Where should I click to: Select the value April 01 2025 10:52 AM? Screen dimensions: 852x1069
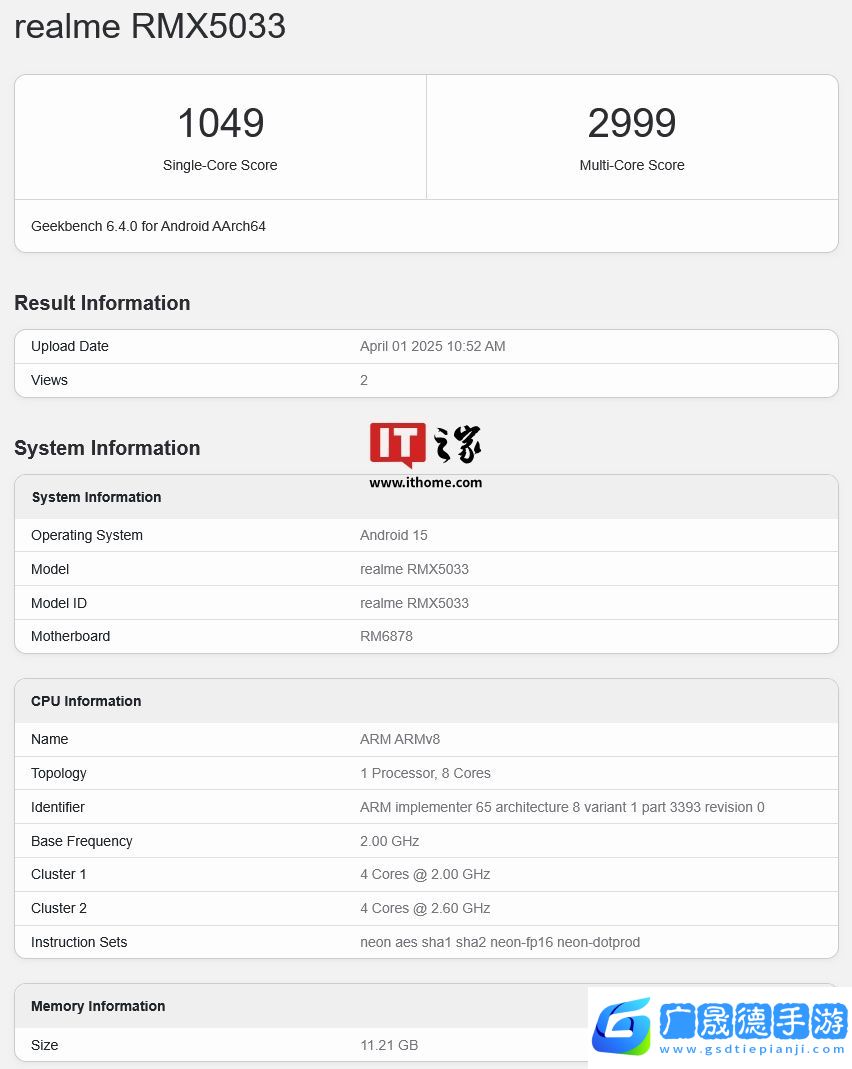pyautogui.click(x=433, y=346)
